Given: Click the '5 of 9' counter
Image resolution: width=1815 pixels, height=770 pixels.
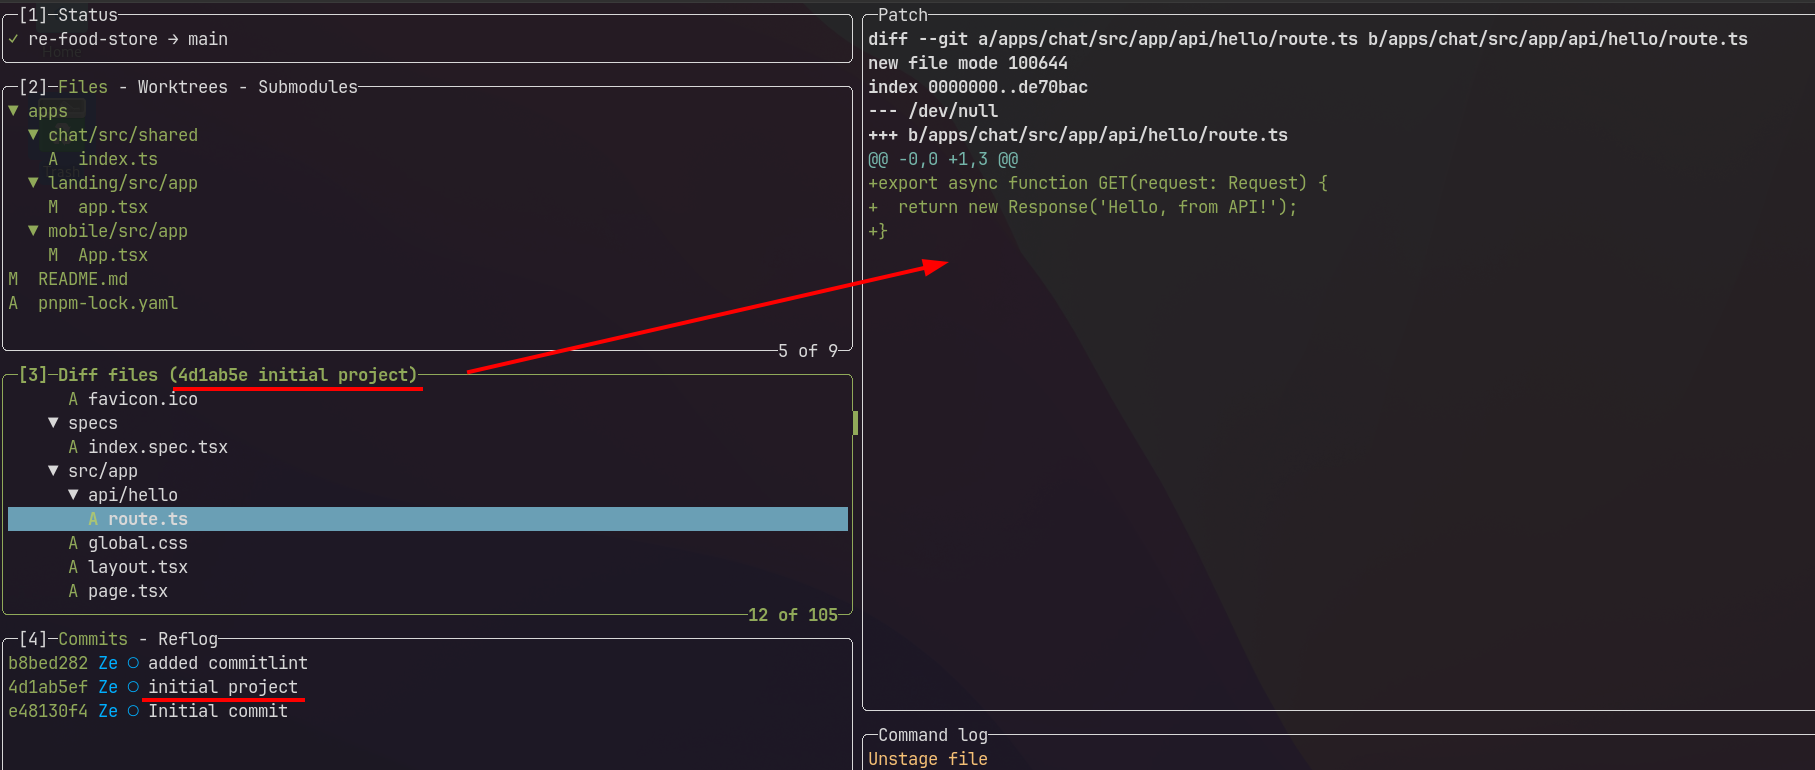Looking at the screenshot, I should (x=808, y=351).
